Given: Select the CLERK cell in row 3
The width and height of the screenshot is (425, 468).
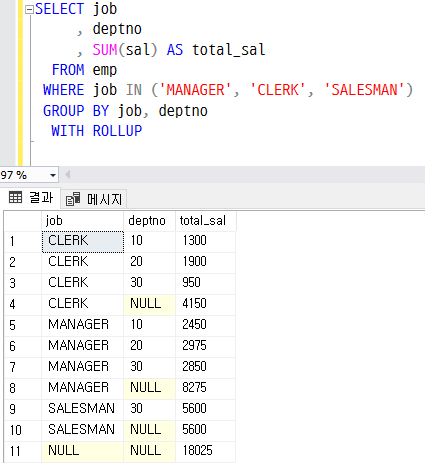Looking at the screenshot, I should click(x=82, y=283).
